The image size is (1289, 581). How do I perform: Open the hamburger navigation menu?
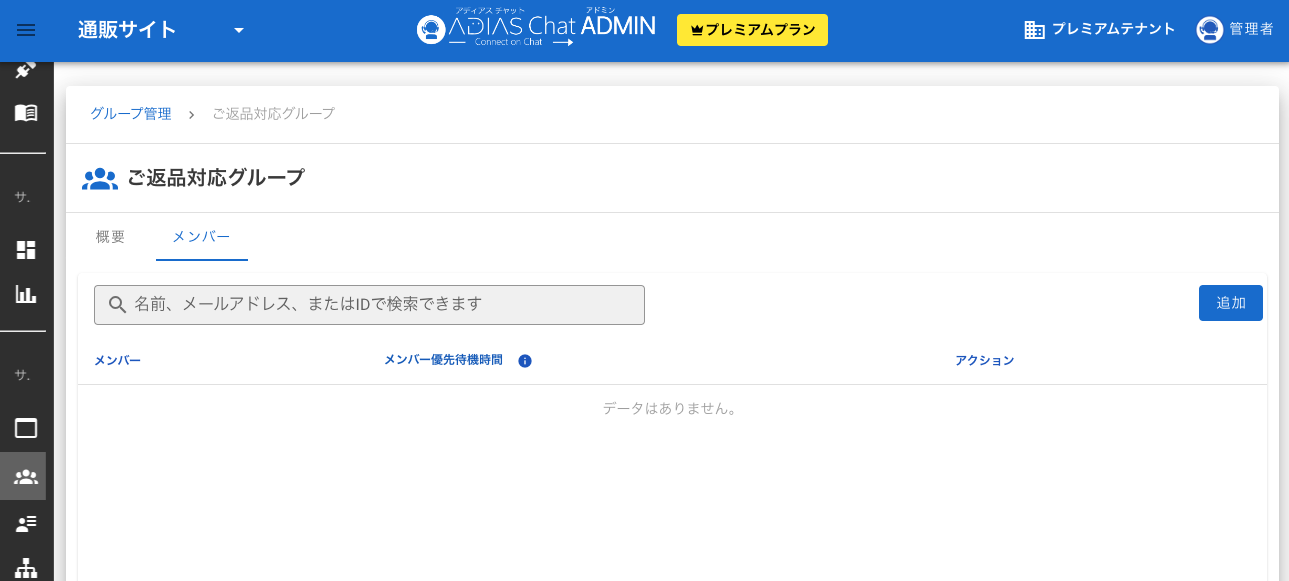pos(26,30)
